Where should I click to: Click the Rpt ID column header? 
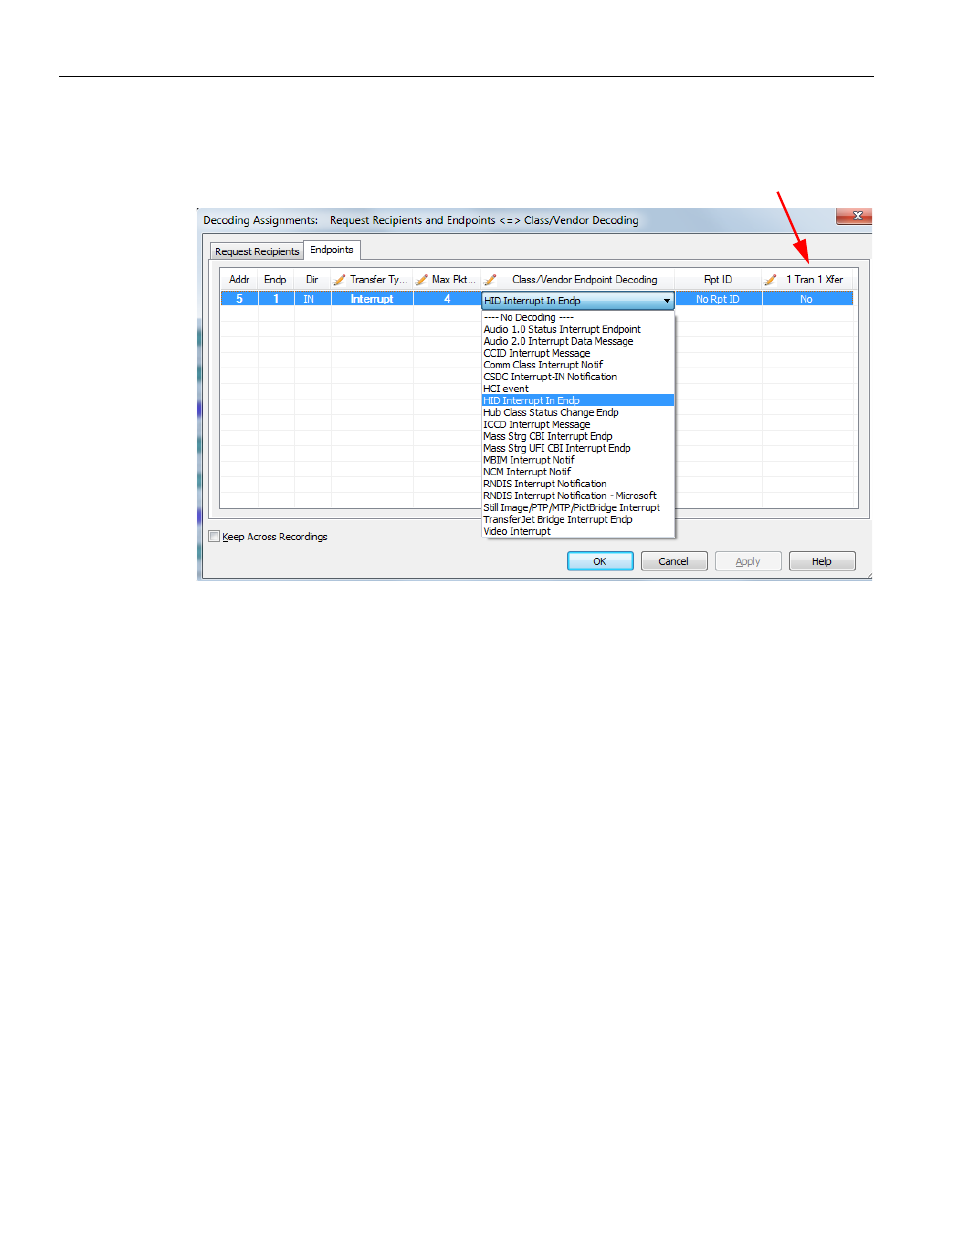tap(718, 280)
